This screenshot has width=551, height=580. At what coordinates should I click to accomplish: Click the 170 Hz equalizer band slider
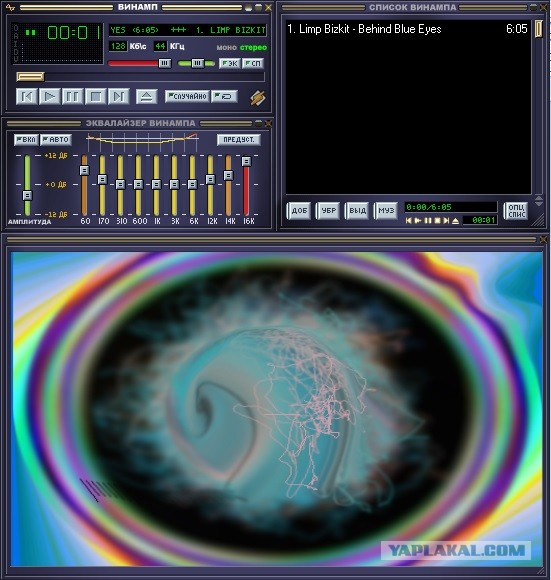tap(102, 185)
